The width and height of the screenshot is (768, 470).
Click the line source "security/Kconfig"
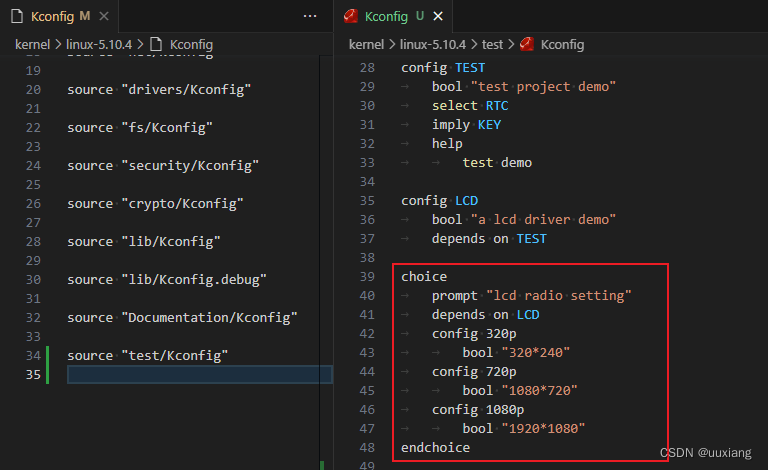pos(163,166)
